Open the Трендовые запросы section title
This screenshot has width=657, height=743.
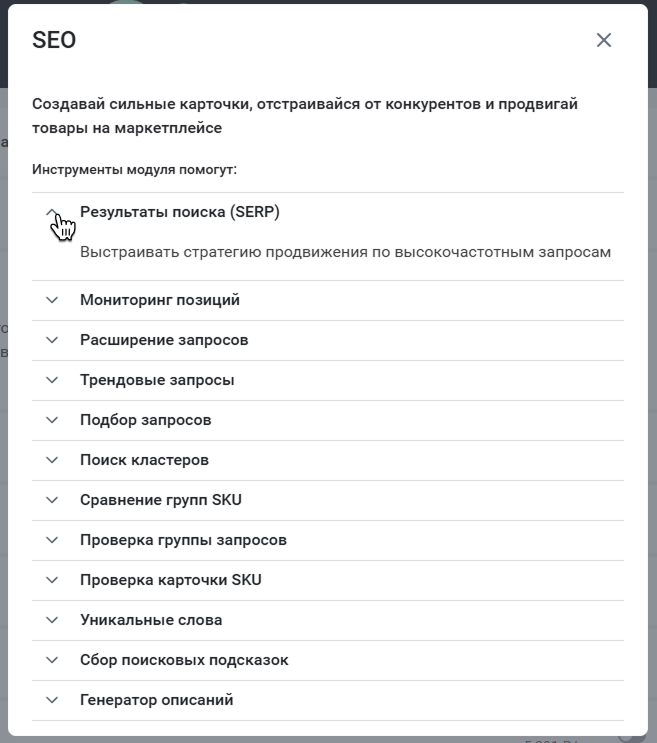[x=157, y=380]
